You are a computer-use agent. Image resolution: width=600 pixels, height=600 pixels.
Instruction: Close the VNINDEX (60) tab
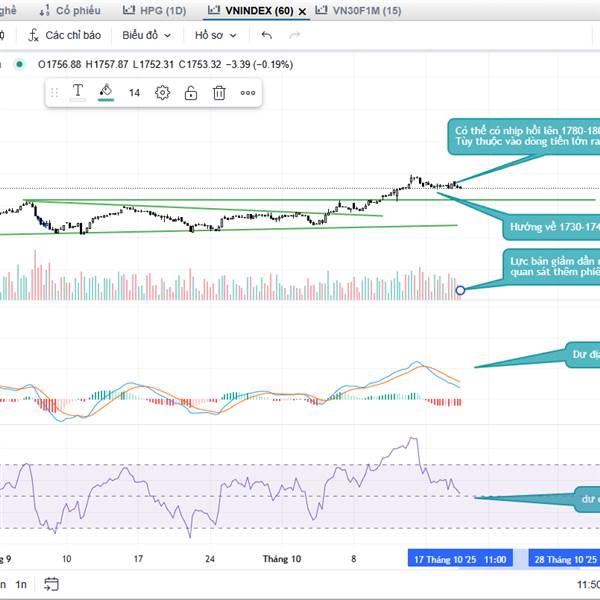(x=302, y=11)
